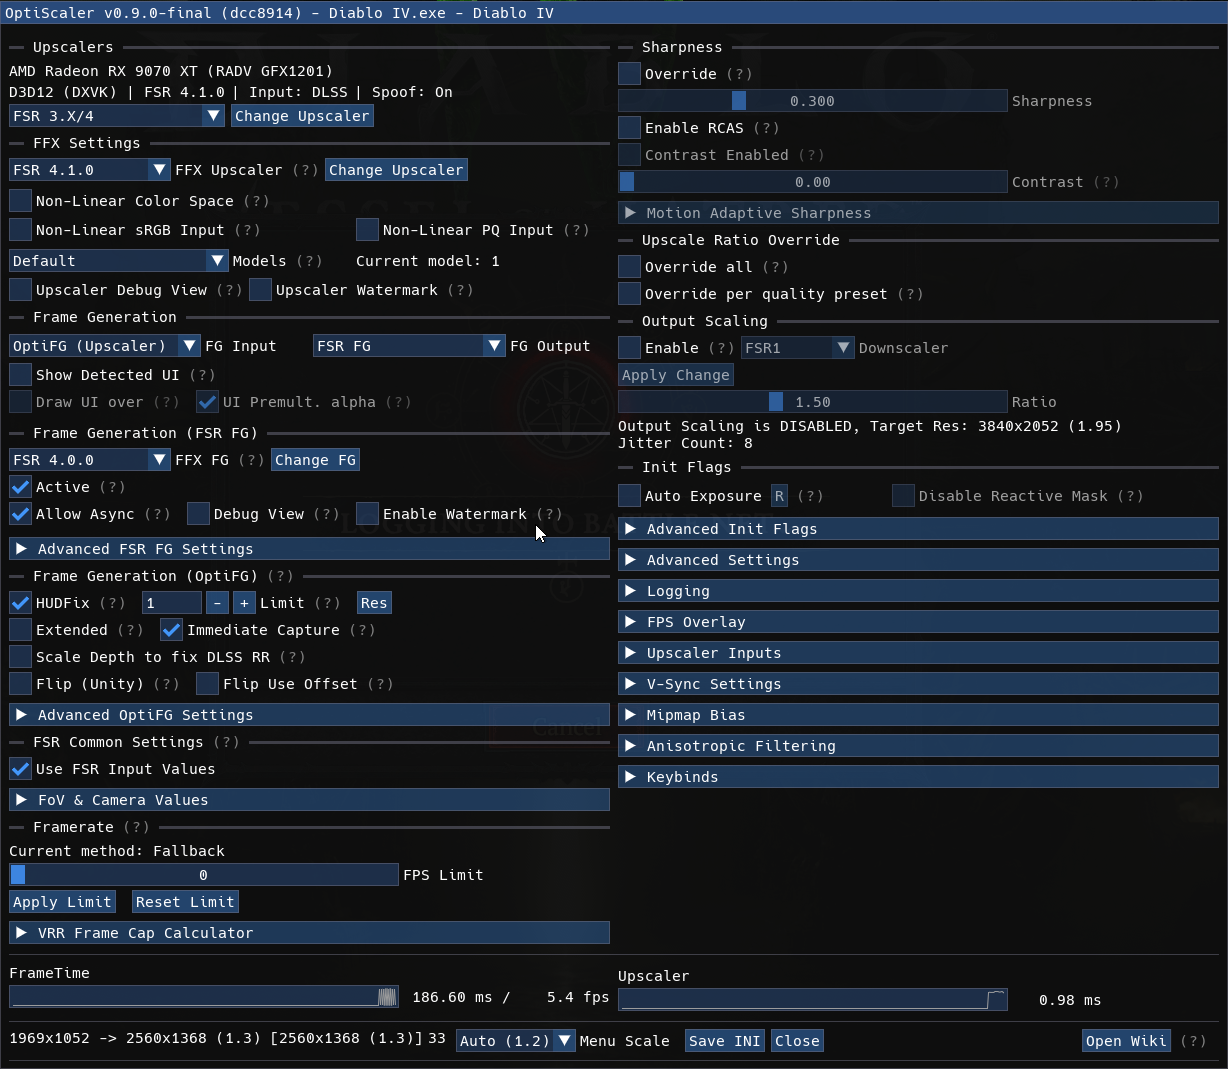Toggle Show Detected UI checkbox
This screenshot has width=1228, height=1069.
coord(20,375)
